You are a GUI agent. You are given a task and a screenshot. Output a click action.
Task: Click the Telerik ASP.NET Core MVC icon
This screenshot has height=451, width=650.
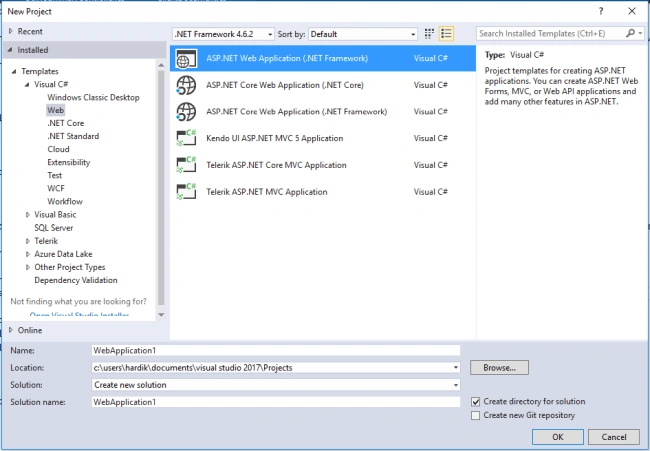click(x=186, y=165)
